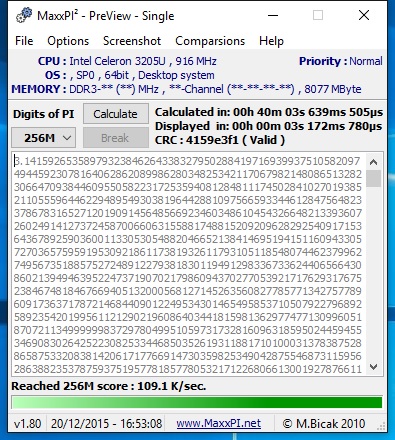This screenshot has height=440, width=395.
Task: Open the Comparsions menu
Action: [210, 41]
